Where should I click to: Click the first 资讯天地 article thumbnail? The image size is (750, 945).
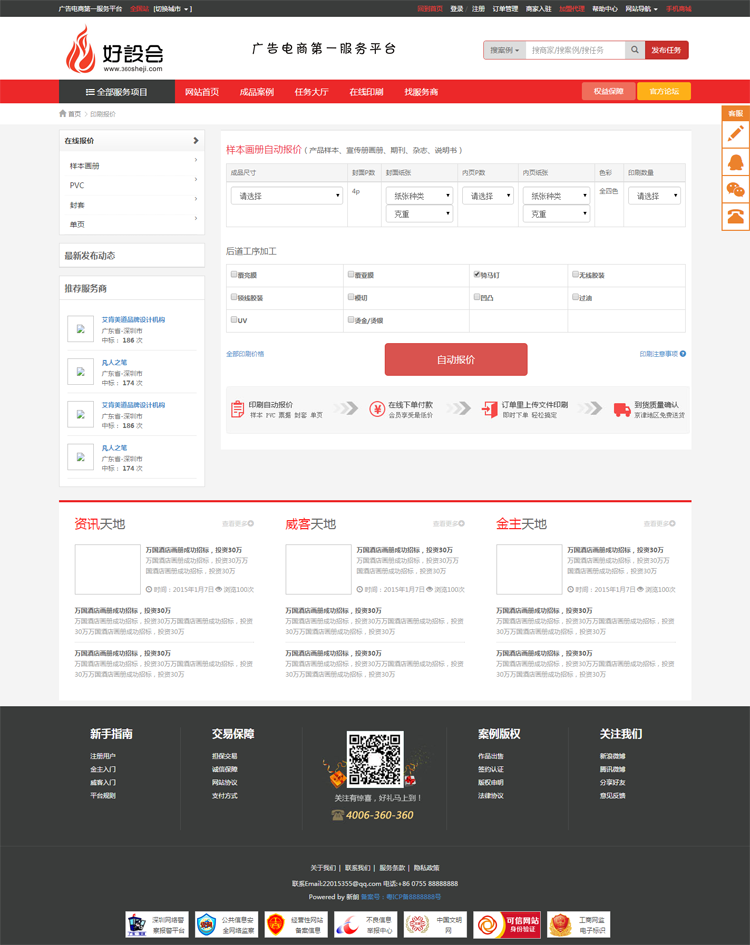(107, 570)
